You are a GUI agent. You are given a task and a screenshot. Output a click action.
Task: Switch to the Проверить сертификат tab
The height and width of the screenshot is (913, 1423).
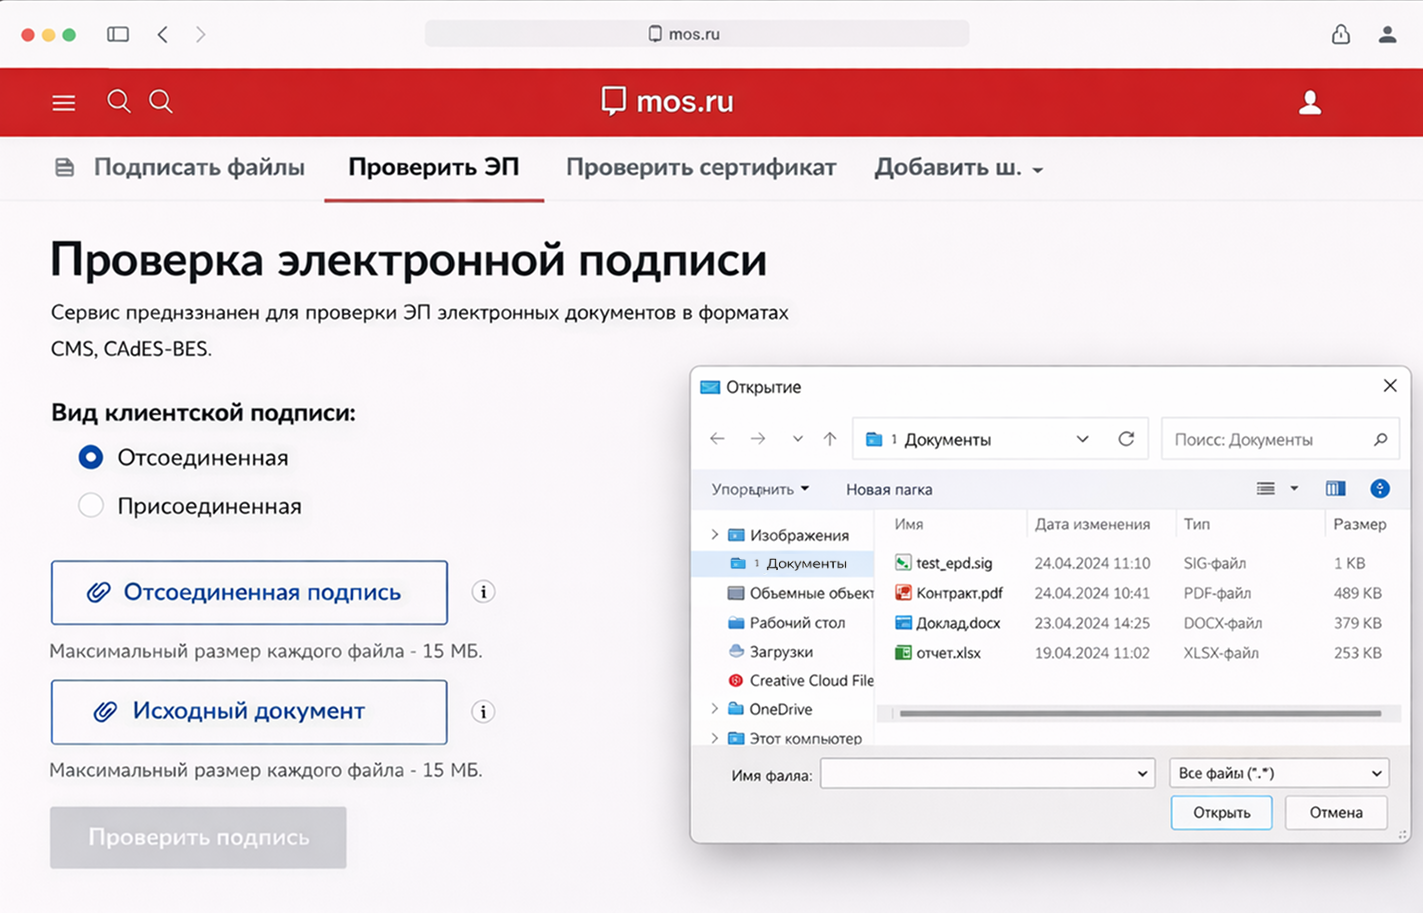[x=702, y=167]
